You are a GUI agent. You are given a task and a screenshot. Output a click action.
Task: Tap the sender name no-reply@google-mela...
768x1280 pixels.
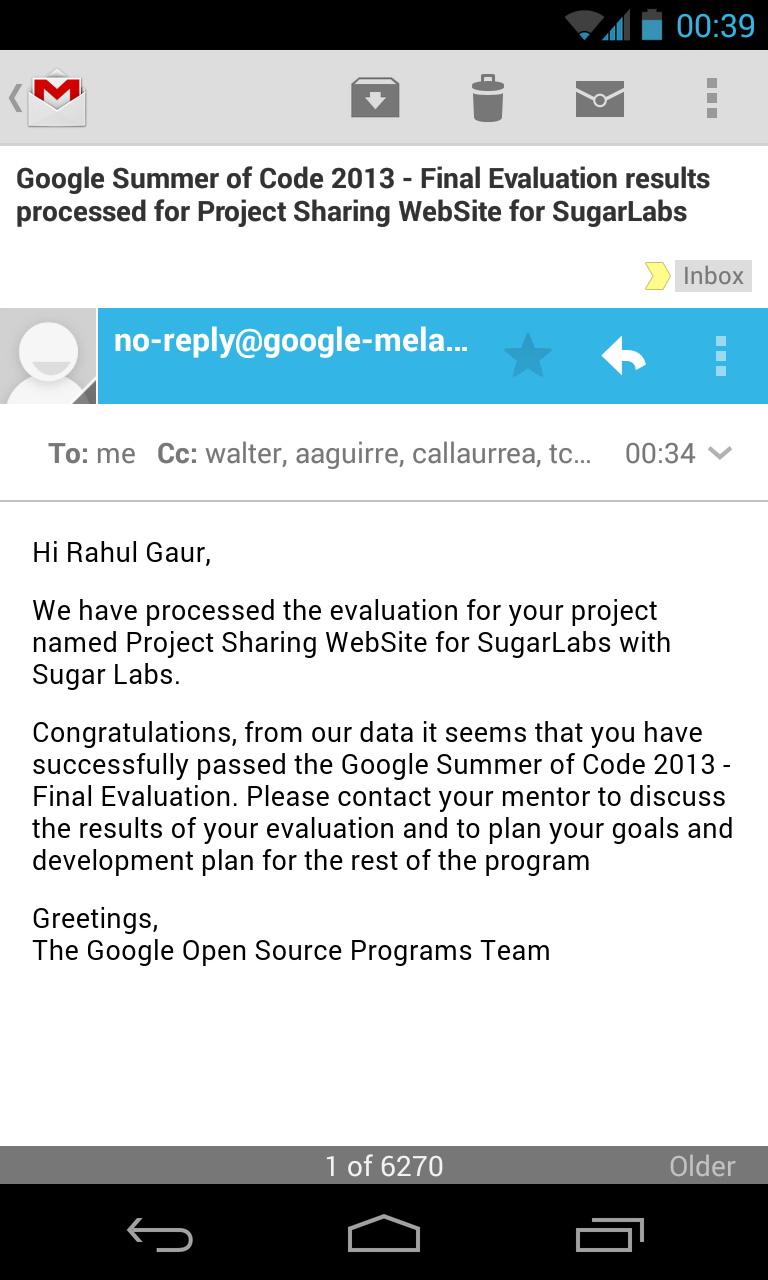pos(290,340)
